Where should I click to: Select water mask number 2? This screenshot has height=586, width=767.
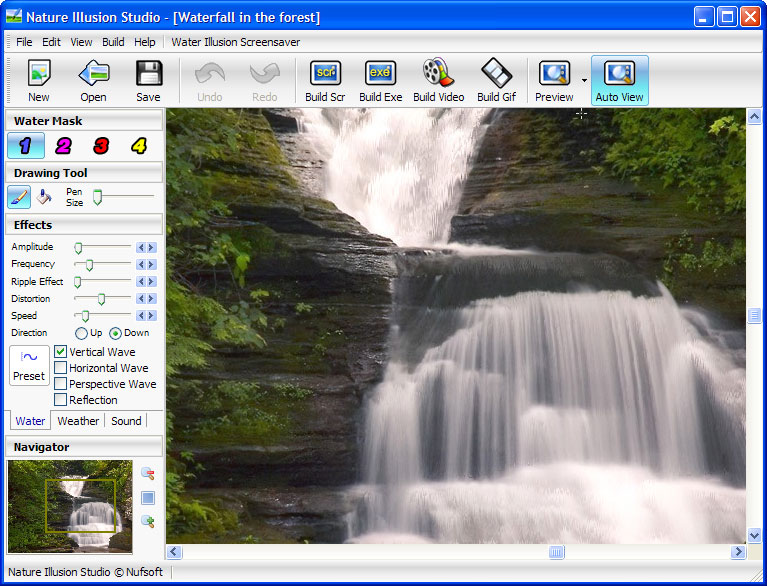[63, 146]
